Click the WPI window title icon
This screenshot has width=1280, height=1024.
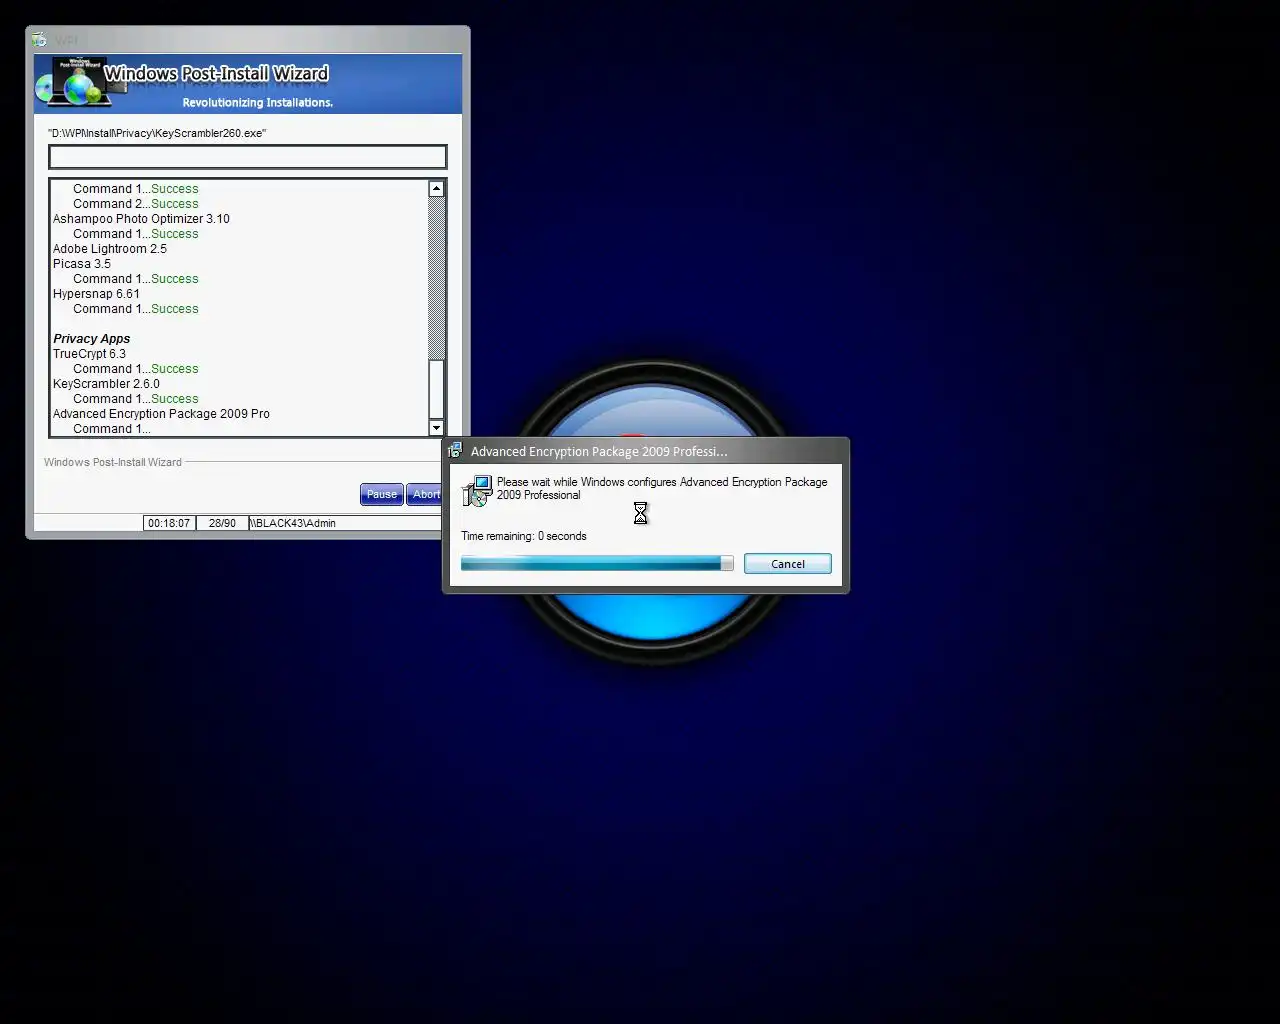(39, 40)
